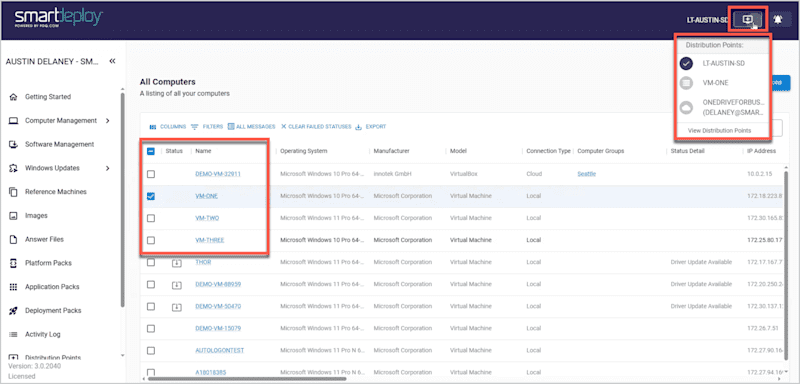Click the SmartDeploy logo
This screenshot has height=384, width=800.
[58, 18]
